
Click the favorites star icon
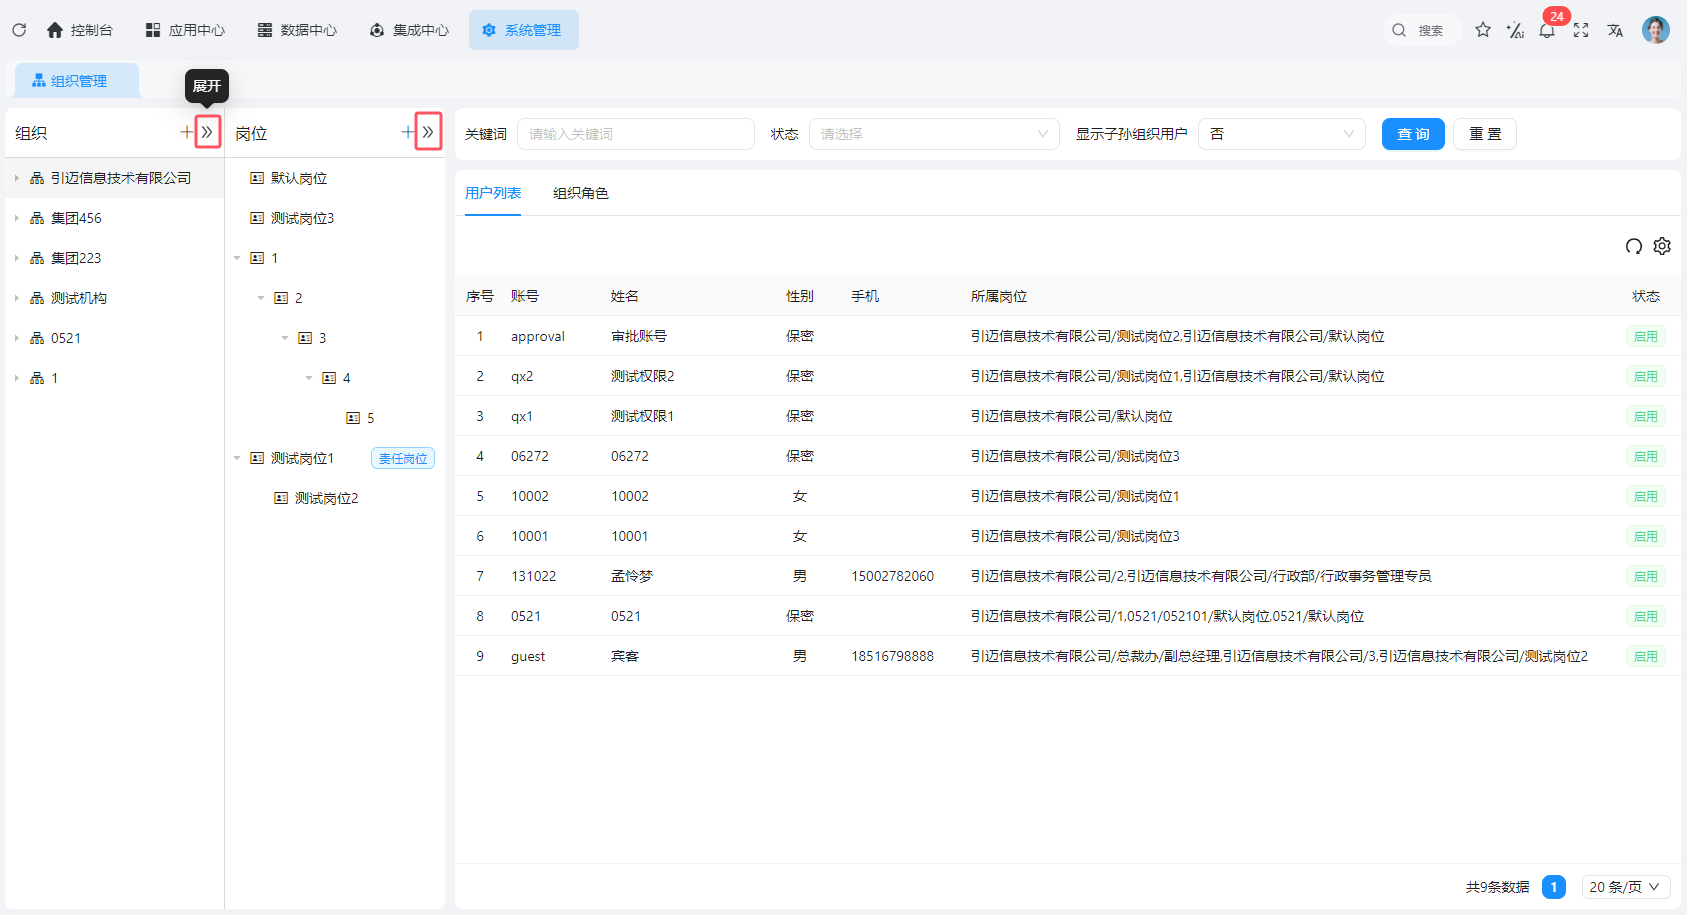tap(1483, 30)
